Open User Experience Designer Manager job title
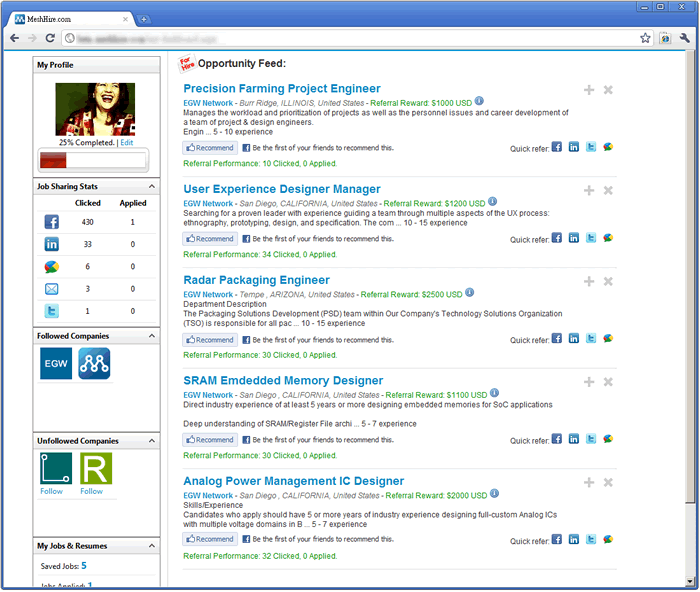This screenshot has width=700, height=592. [282, 189]
